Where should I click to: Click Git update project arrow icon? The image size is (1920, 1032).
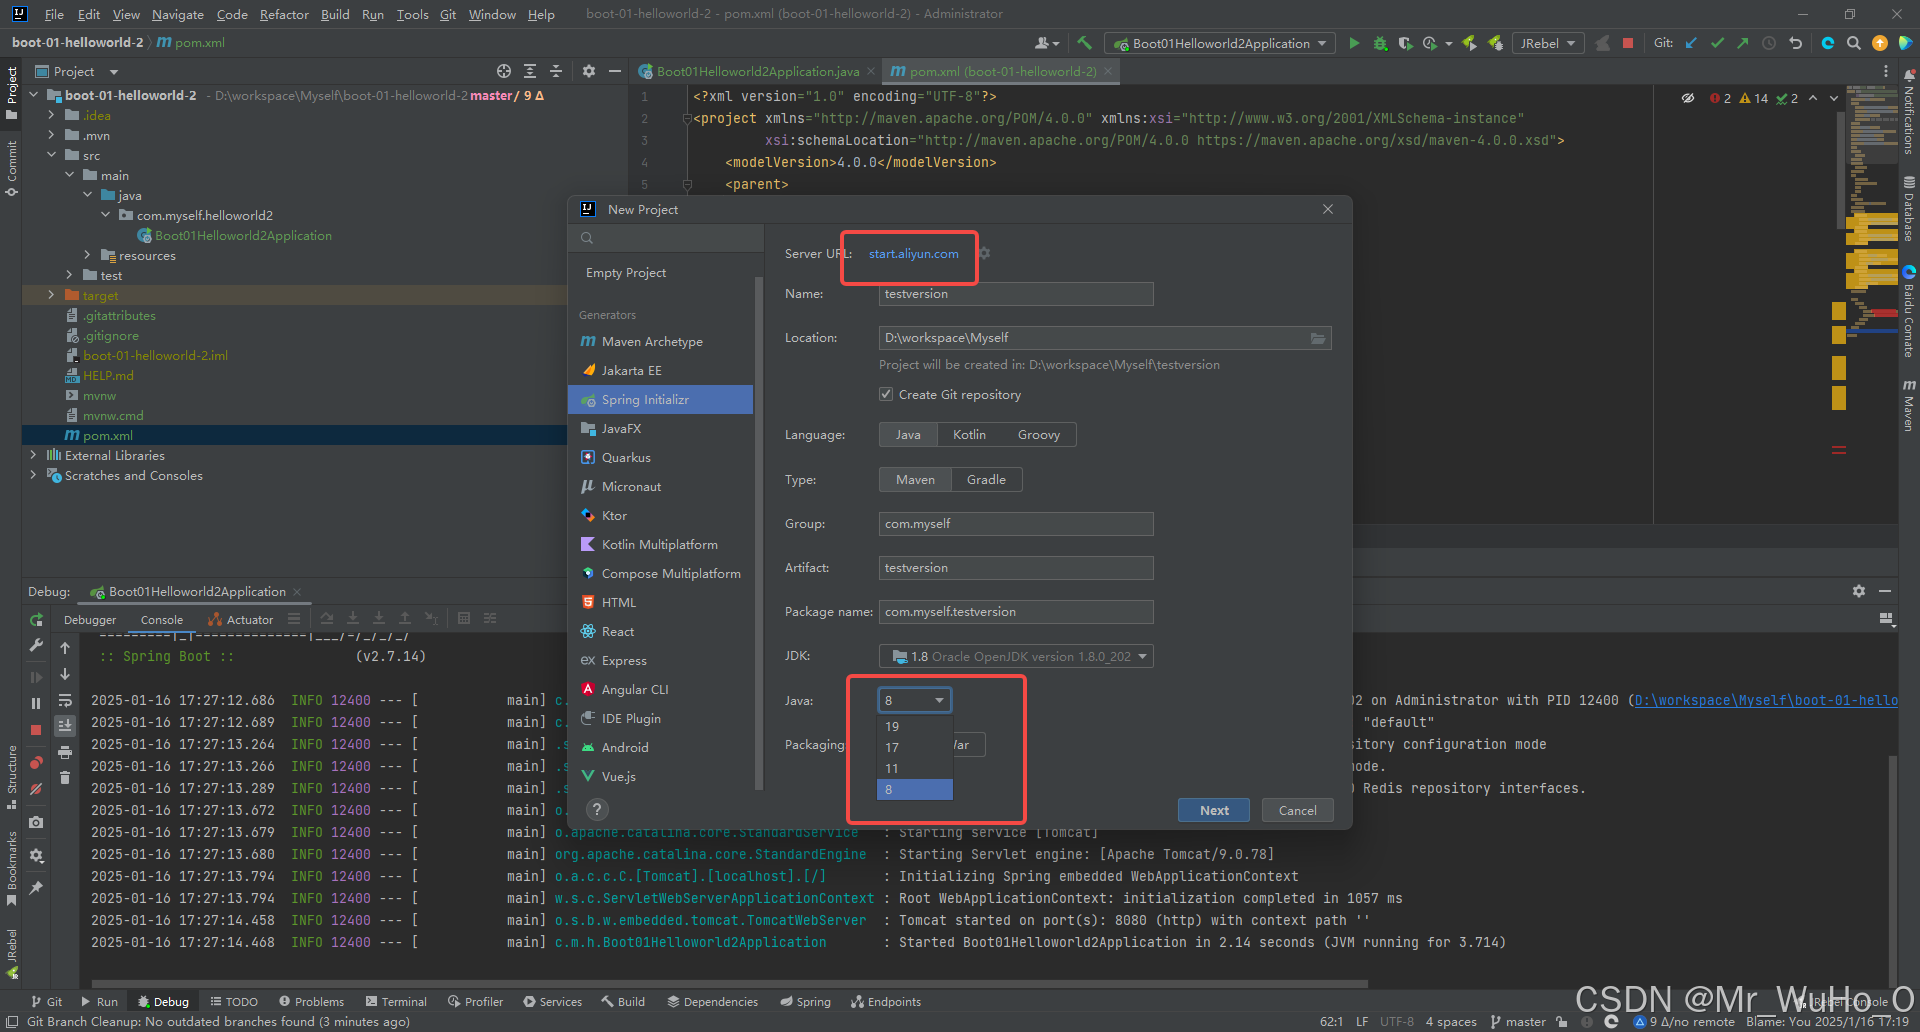(x=1691, y=43)
